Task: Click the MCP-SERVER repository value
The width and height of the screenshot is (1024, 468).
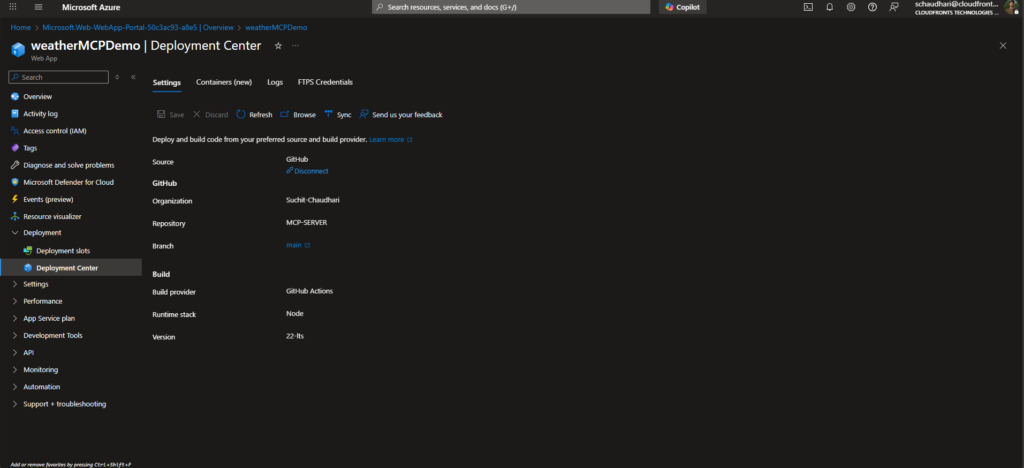Action: (x=306, y=223)
